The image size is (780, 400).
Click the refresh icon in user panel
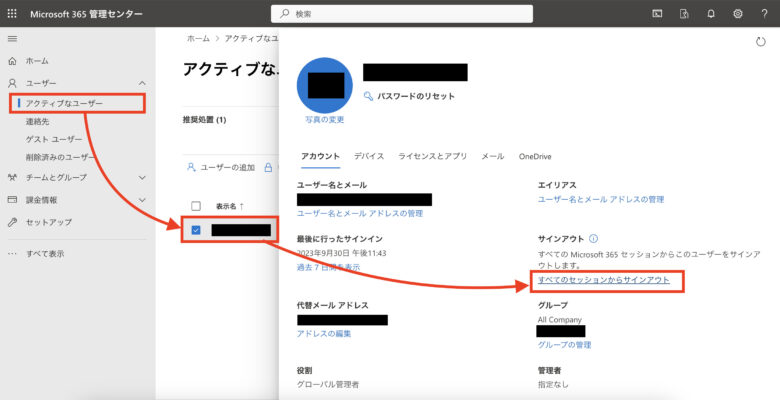coord(760,42)
